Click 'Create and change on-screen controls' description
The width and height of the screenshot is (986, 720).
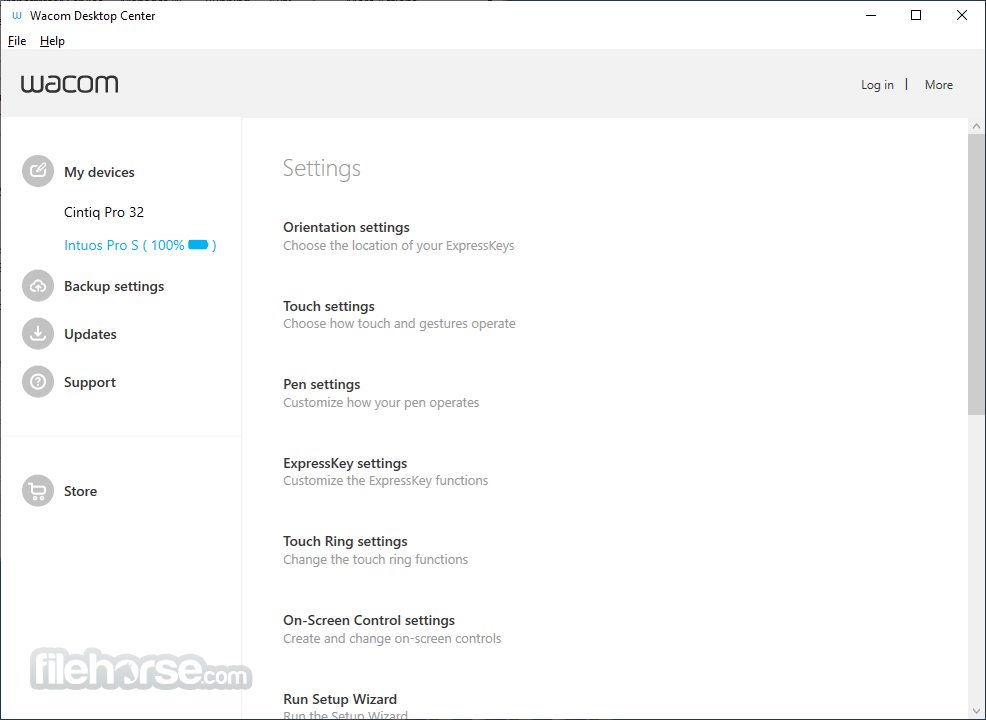(x=392, y=639)
